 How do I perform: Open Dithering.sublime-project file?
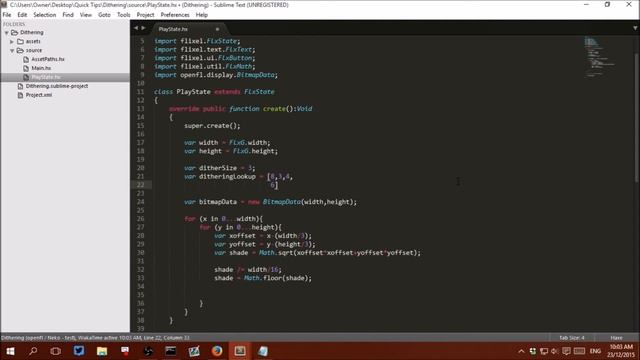click(57, 86)
